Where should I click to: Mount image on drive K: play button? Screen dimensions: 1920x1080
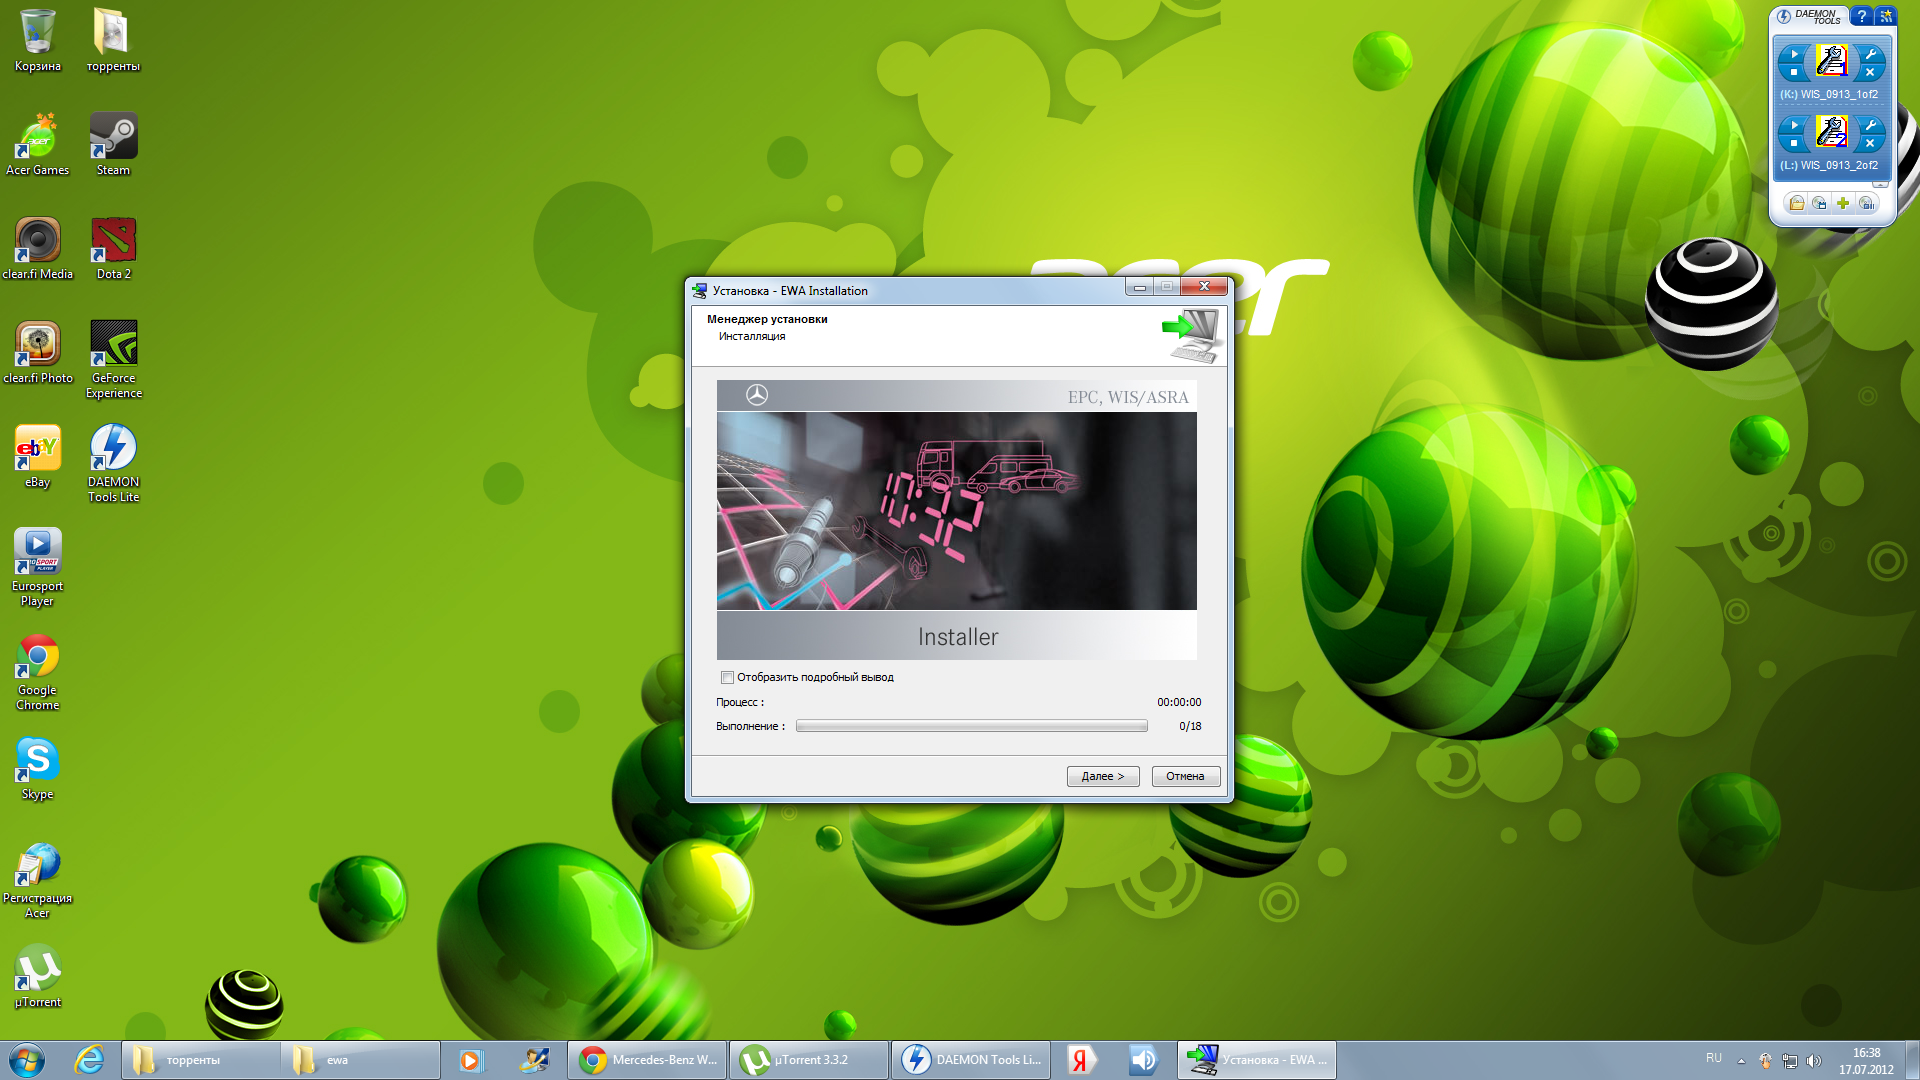click(1794, 54)
